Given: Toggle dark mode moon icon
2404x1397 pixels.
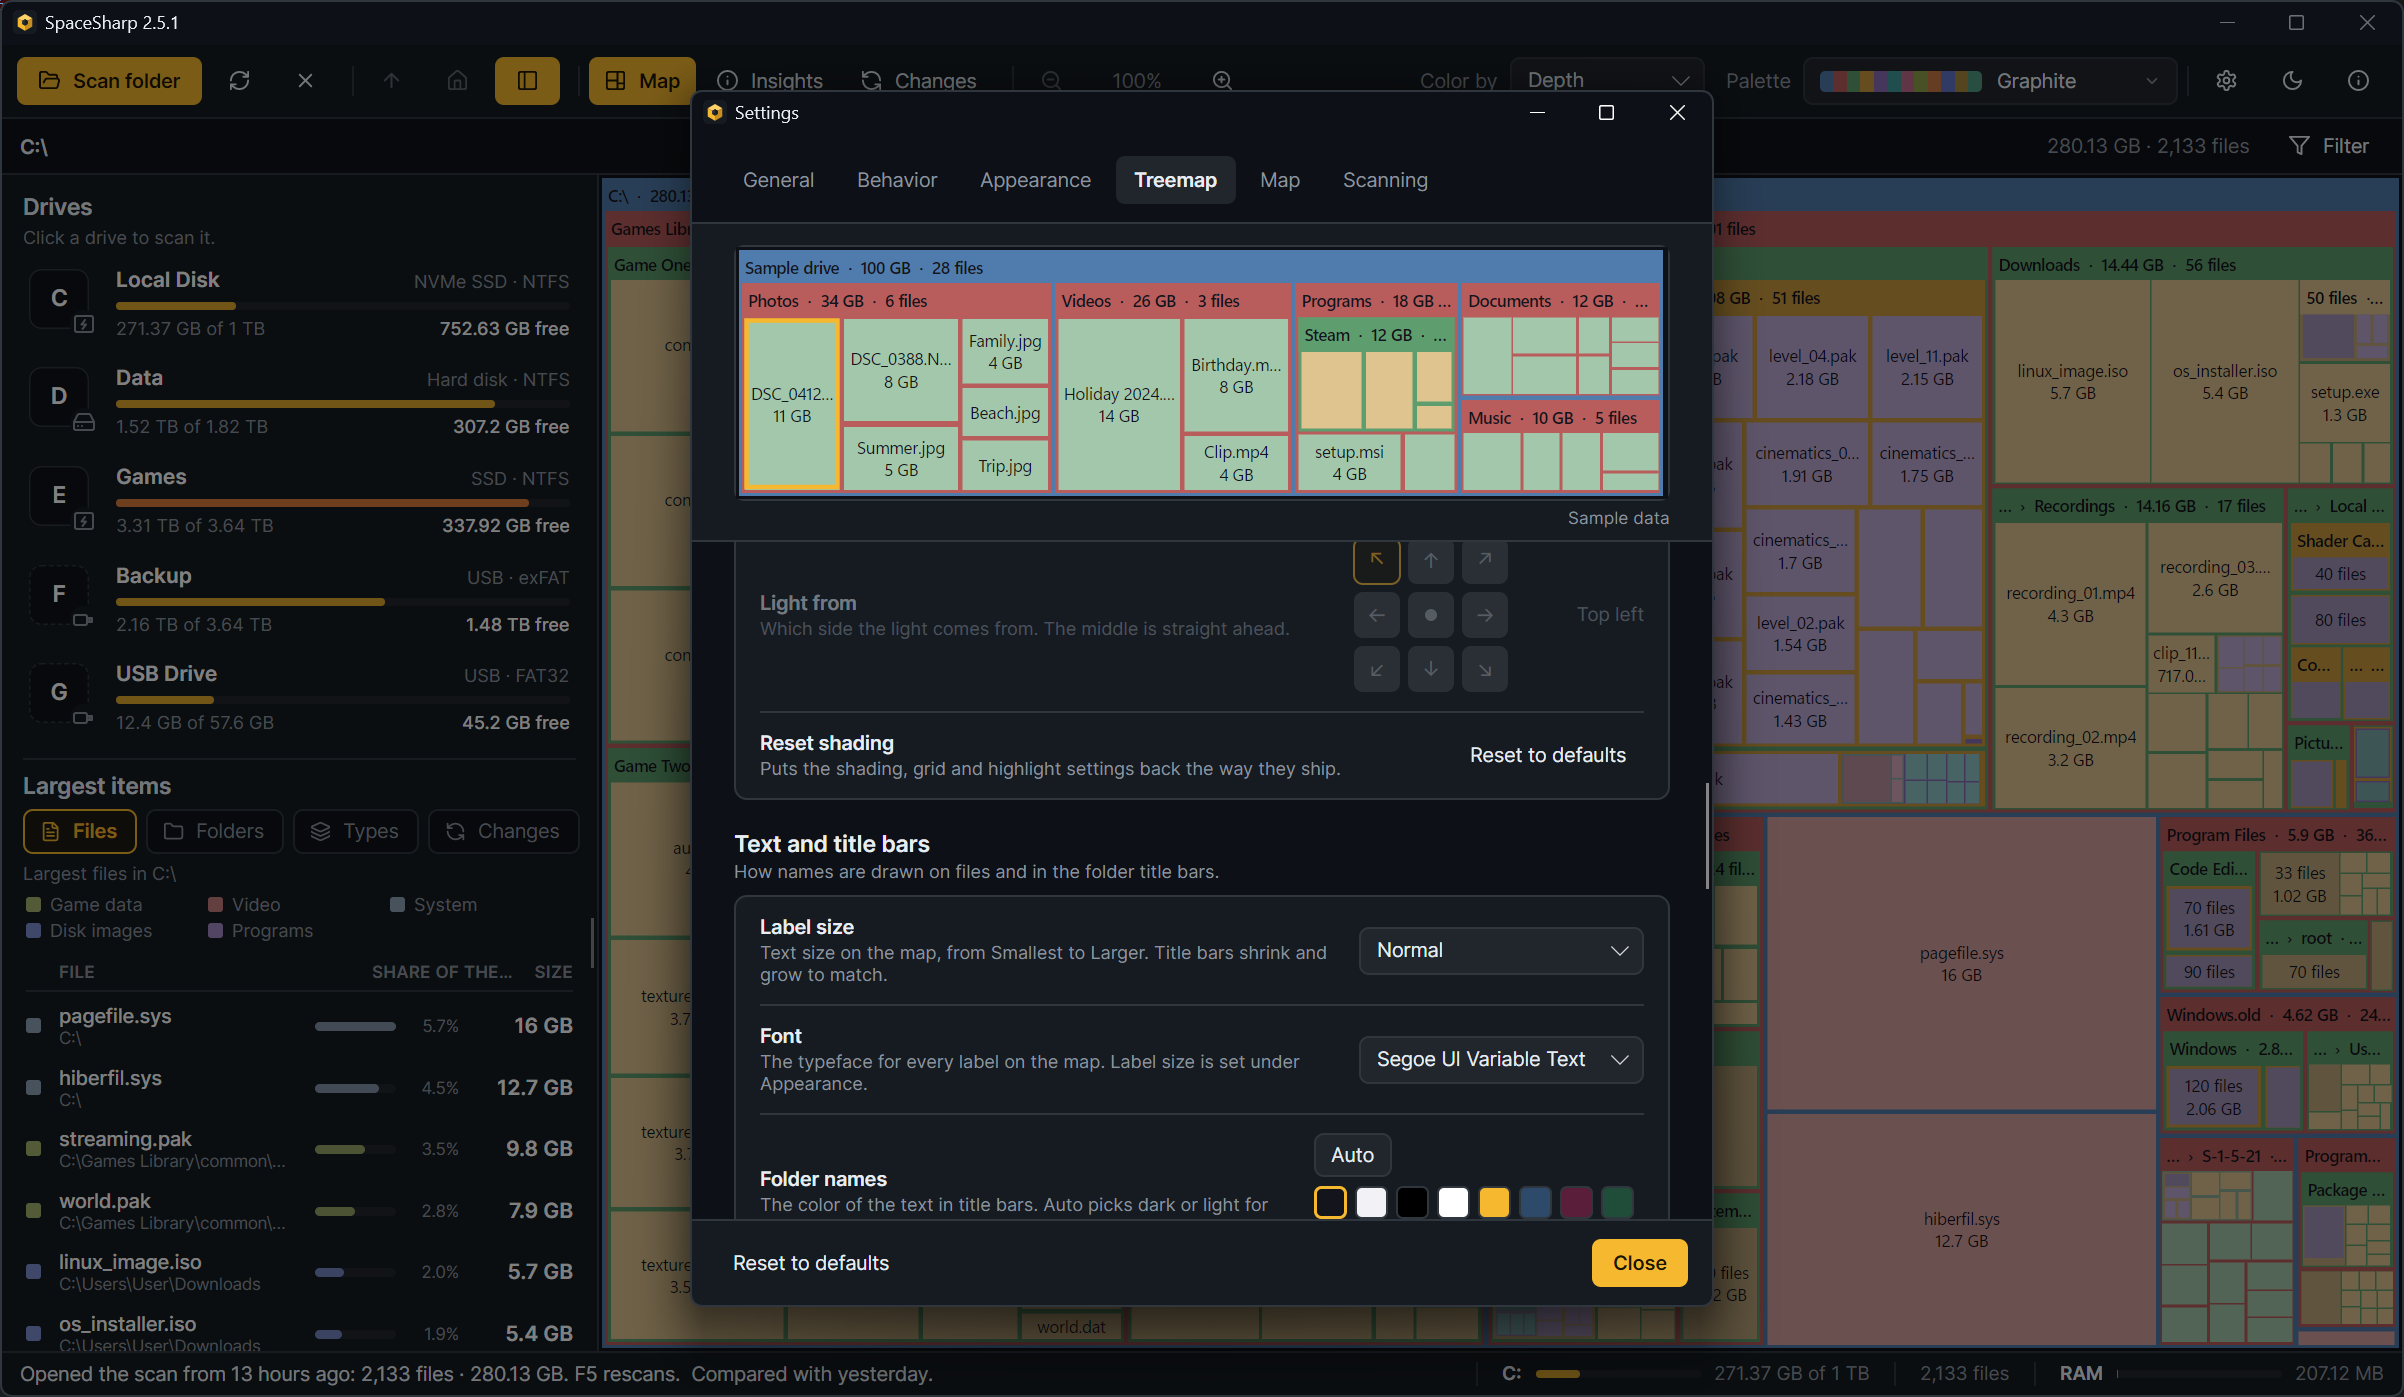Looking at the screenshot, I should click(x=2292, y=81).
